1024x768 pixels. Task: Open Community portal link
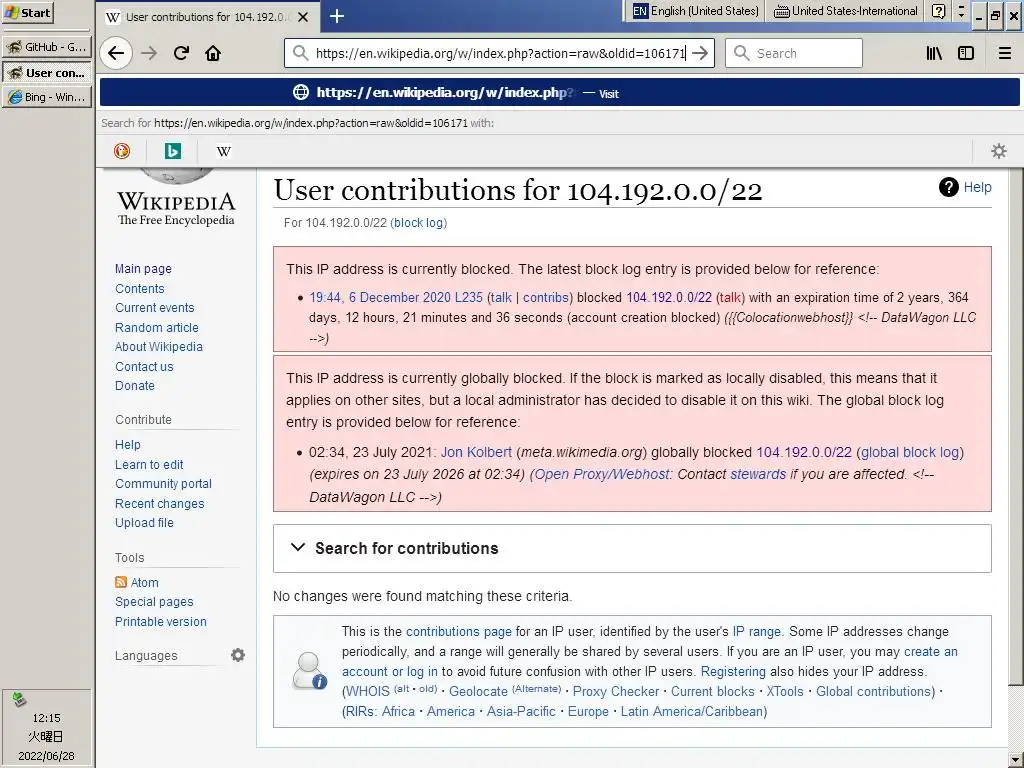click(163, 483)
